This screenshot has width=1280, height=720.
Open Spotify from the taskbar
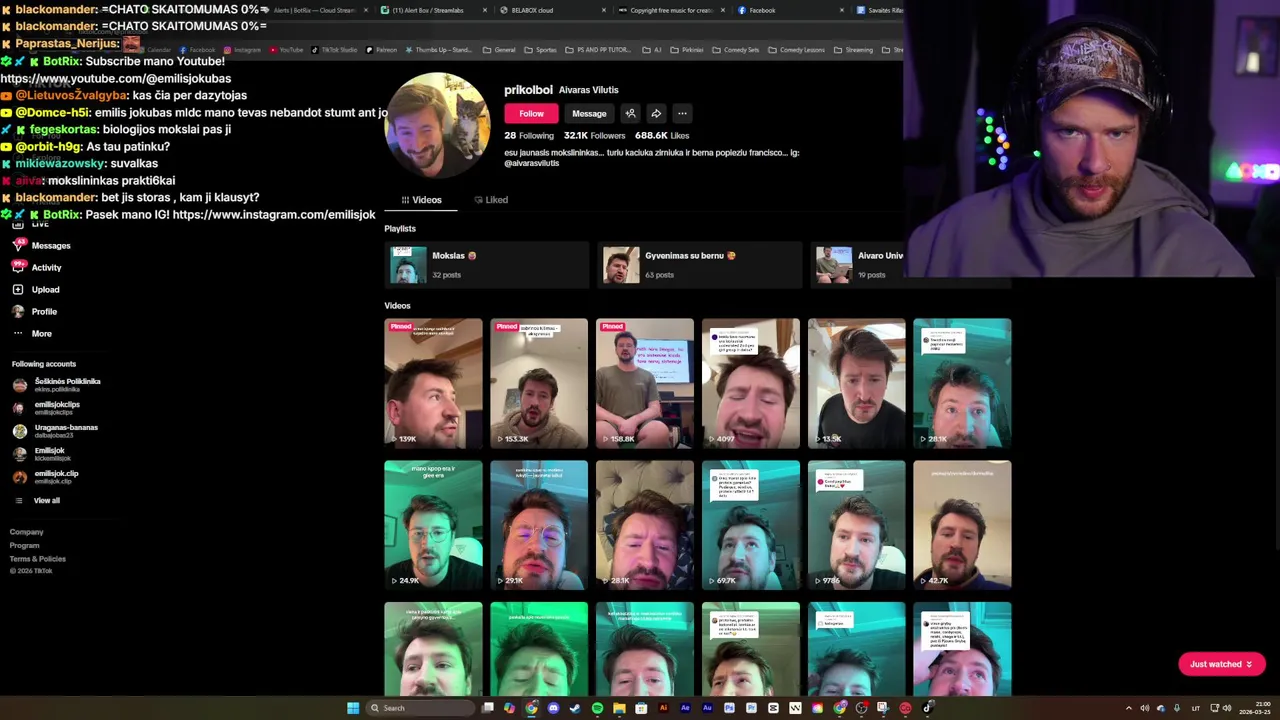tap(597, 708)
